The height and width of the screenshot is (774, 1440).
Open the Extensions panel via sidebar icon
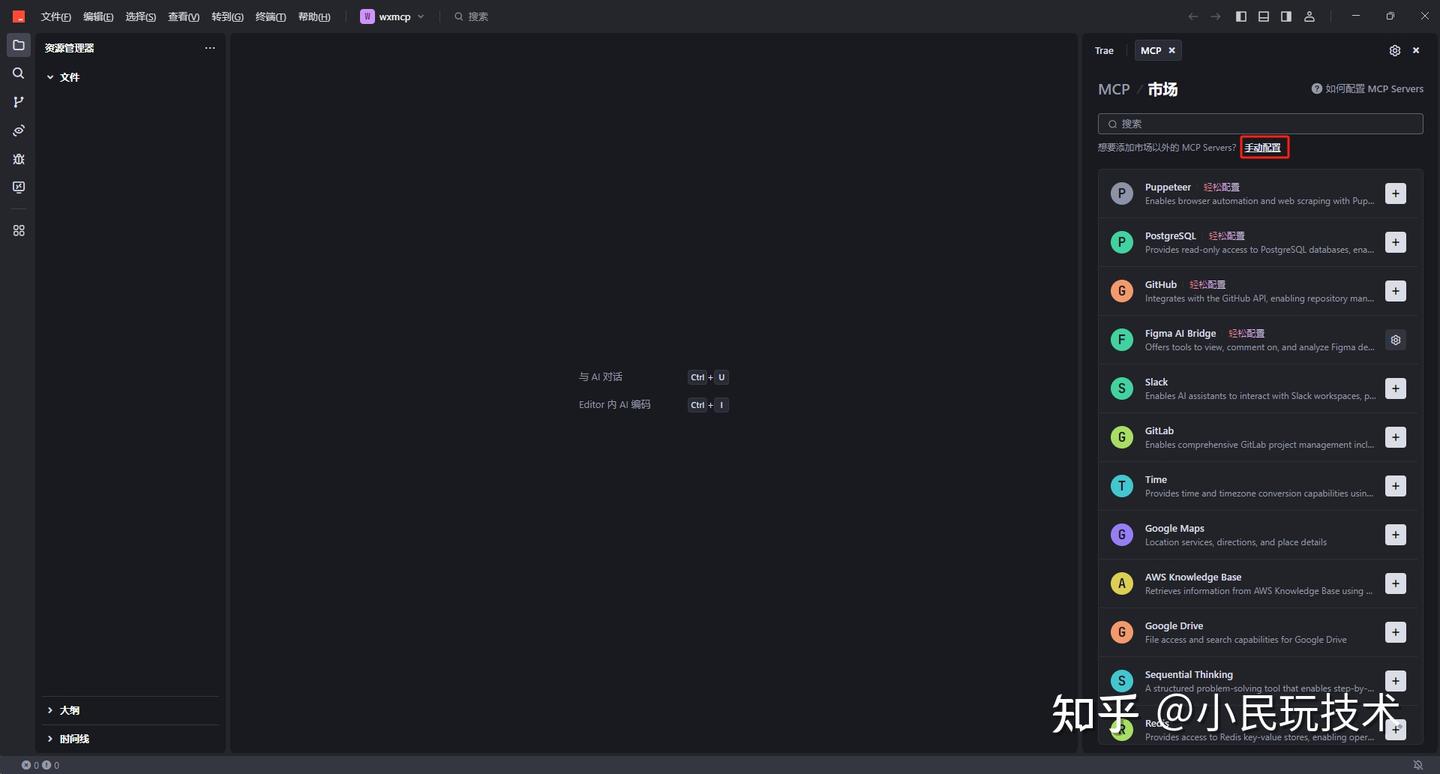17,230
